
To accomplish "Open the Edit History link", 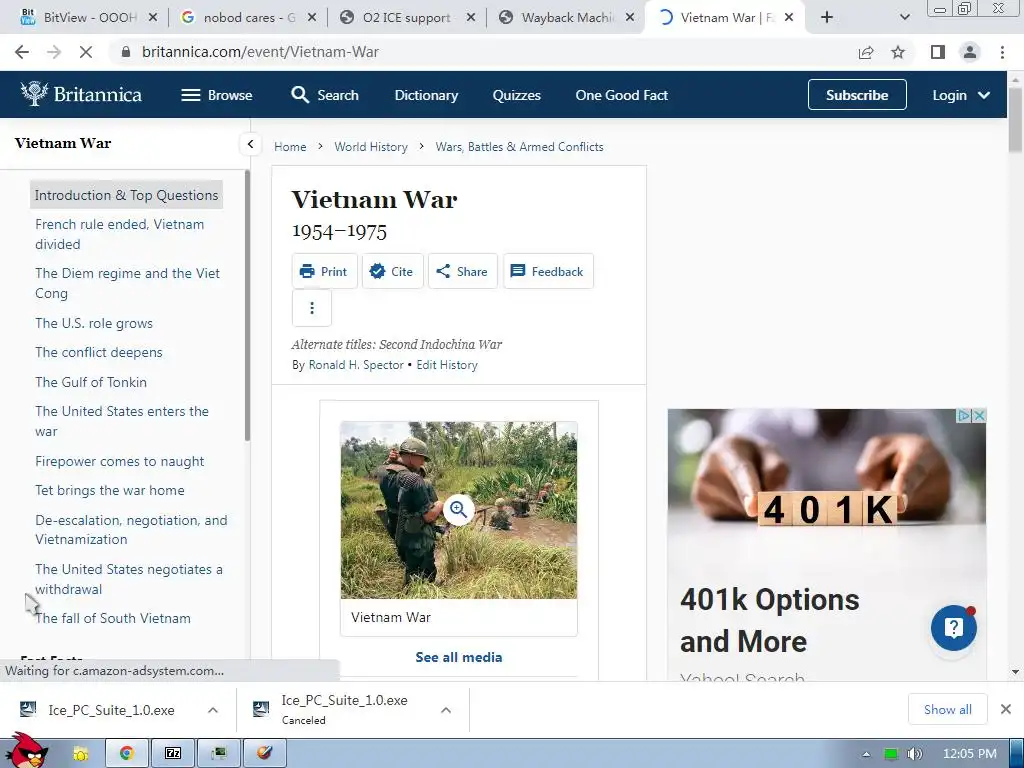I will 447,365.
